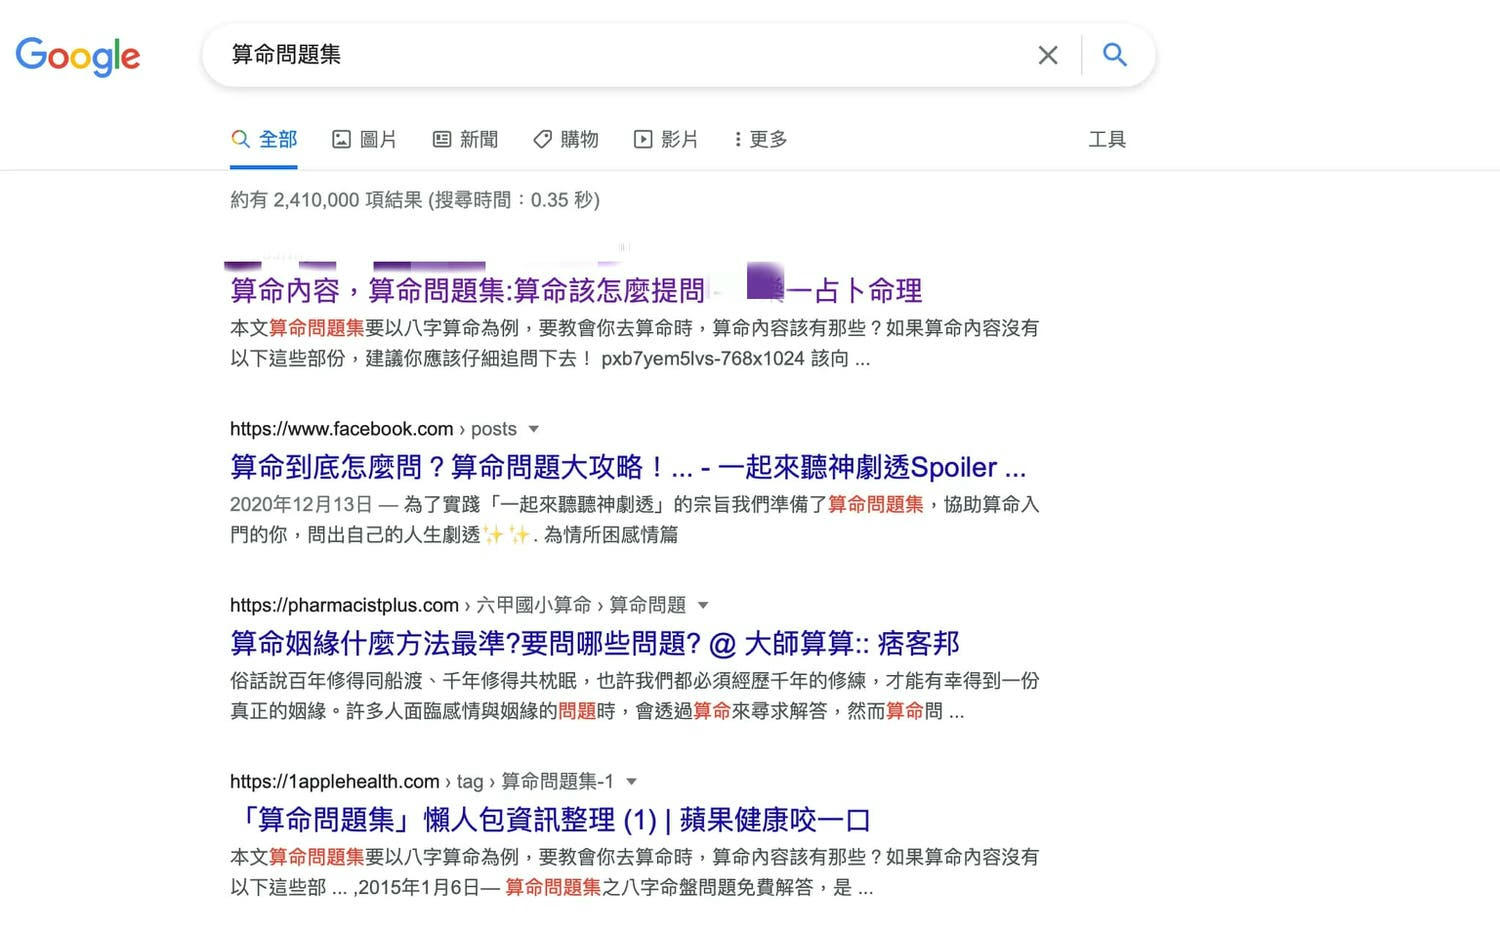
Task: Open result 算命內容，算命問題集:算命該怎麼提問
Action: [x=576, y=291]
